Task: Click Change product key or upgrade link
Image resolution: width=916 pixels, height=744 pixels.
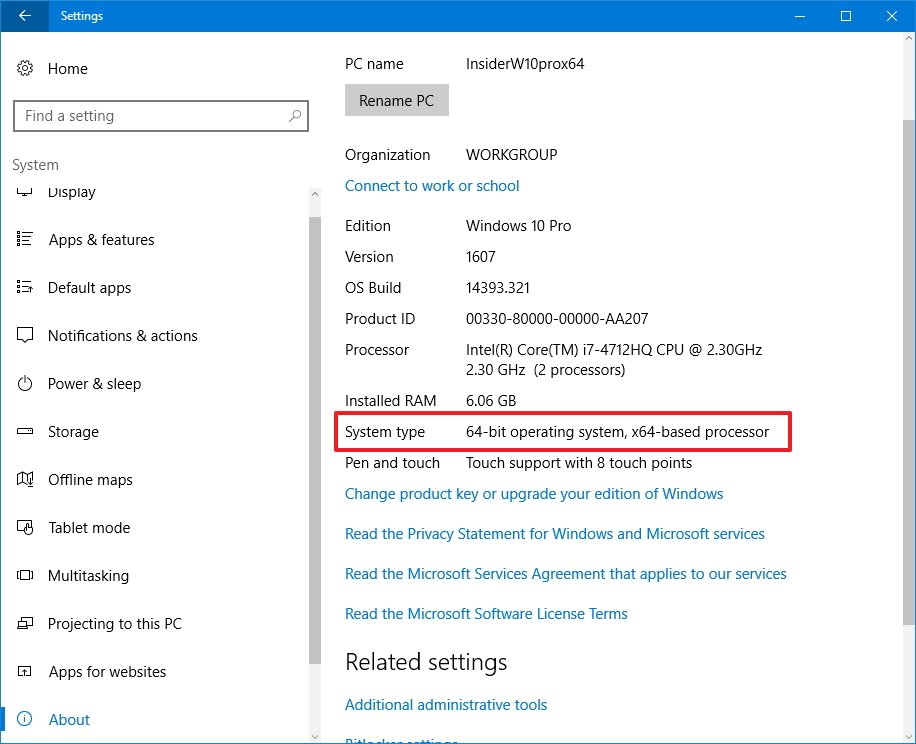Action: 534,494
